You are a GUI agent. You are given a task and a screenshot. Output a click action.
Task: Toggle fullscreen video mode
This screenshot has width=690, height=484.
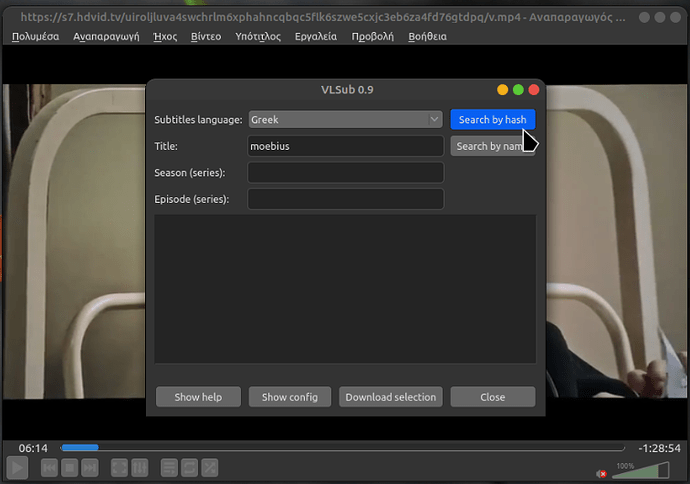pos(119,467)
